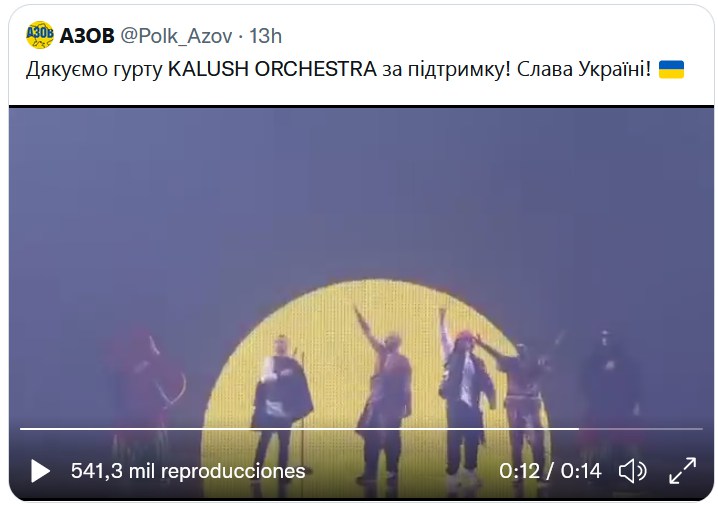This screenshot has height=506, width=718.
Task: Click the 541,3 mil reproducciones counter
Action: (x=188, y=471)
